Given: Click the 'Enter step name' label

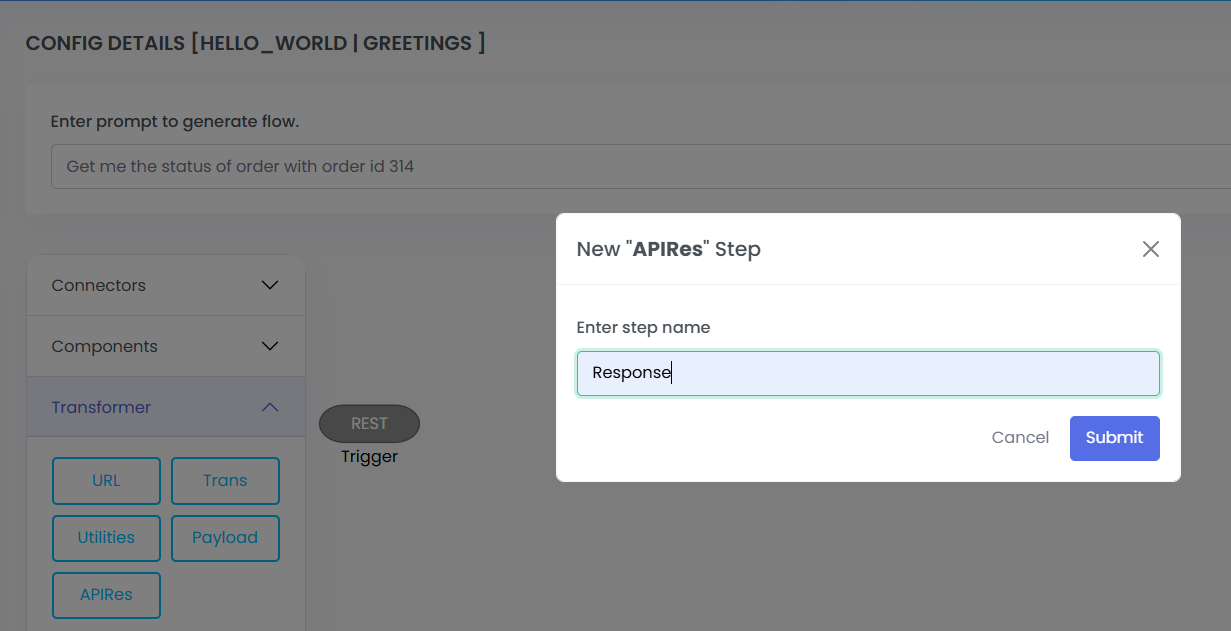Looking at the screenshot, I should pyautogui.click(x=643, y=327).
